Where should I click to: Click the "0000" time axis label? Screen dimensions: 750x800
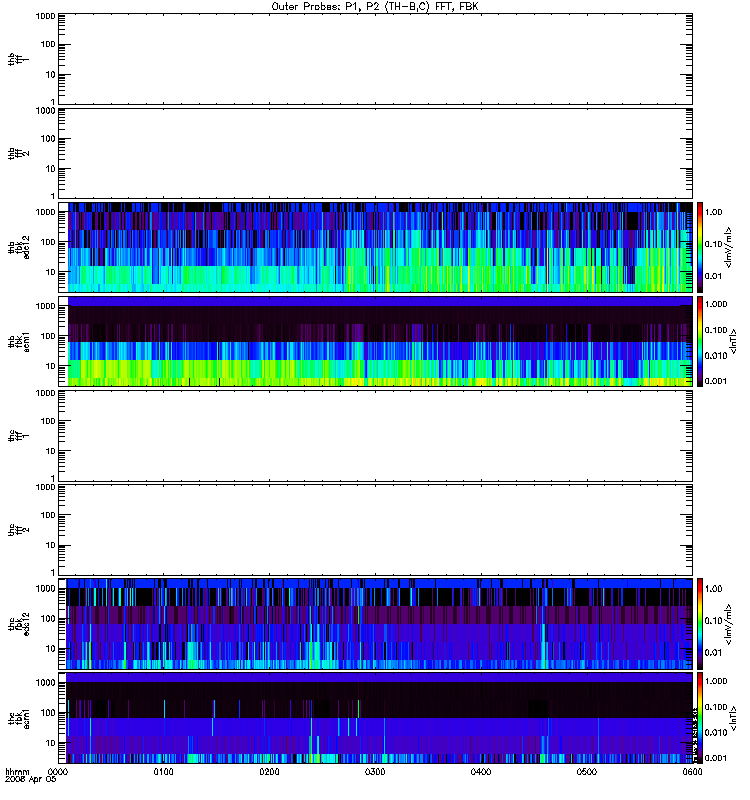coord(58,772)
